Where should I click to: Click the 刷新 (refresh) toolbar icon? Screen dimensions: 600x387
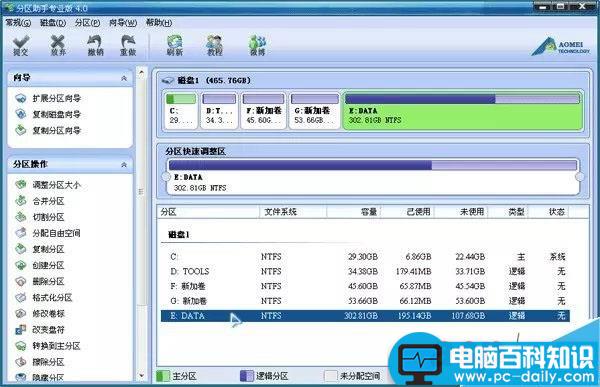point(174,46)
